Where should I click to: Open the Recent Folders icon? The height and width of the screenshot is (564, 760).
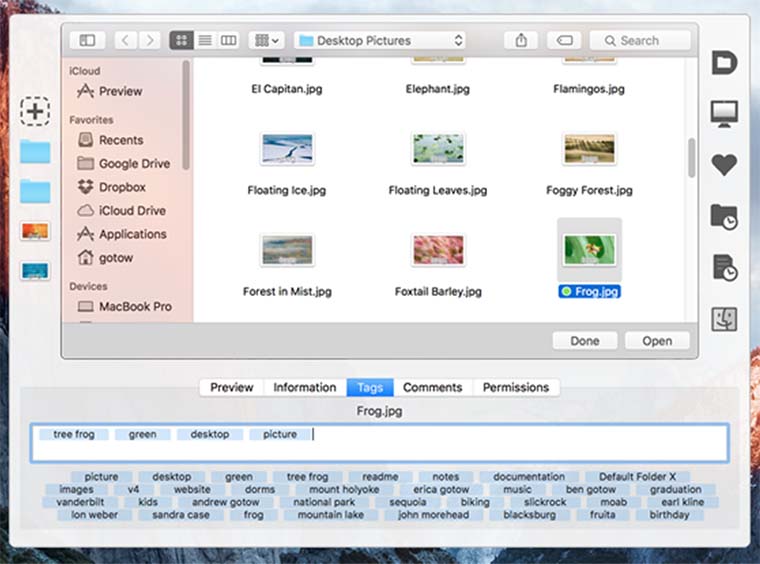tap(724, 217)
